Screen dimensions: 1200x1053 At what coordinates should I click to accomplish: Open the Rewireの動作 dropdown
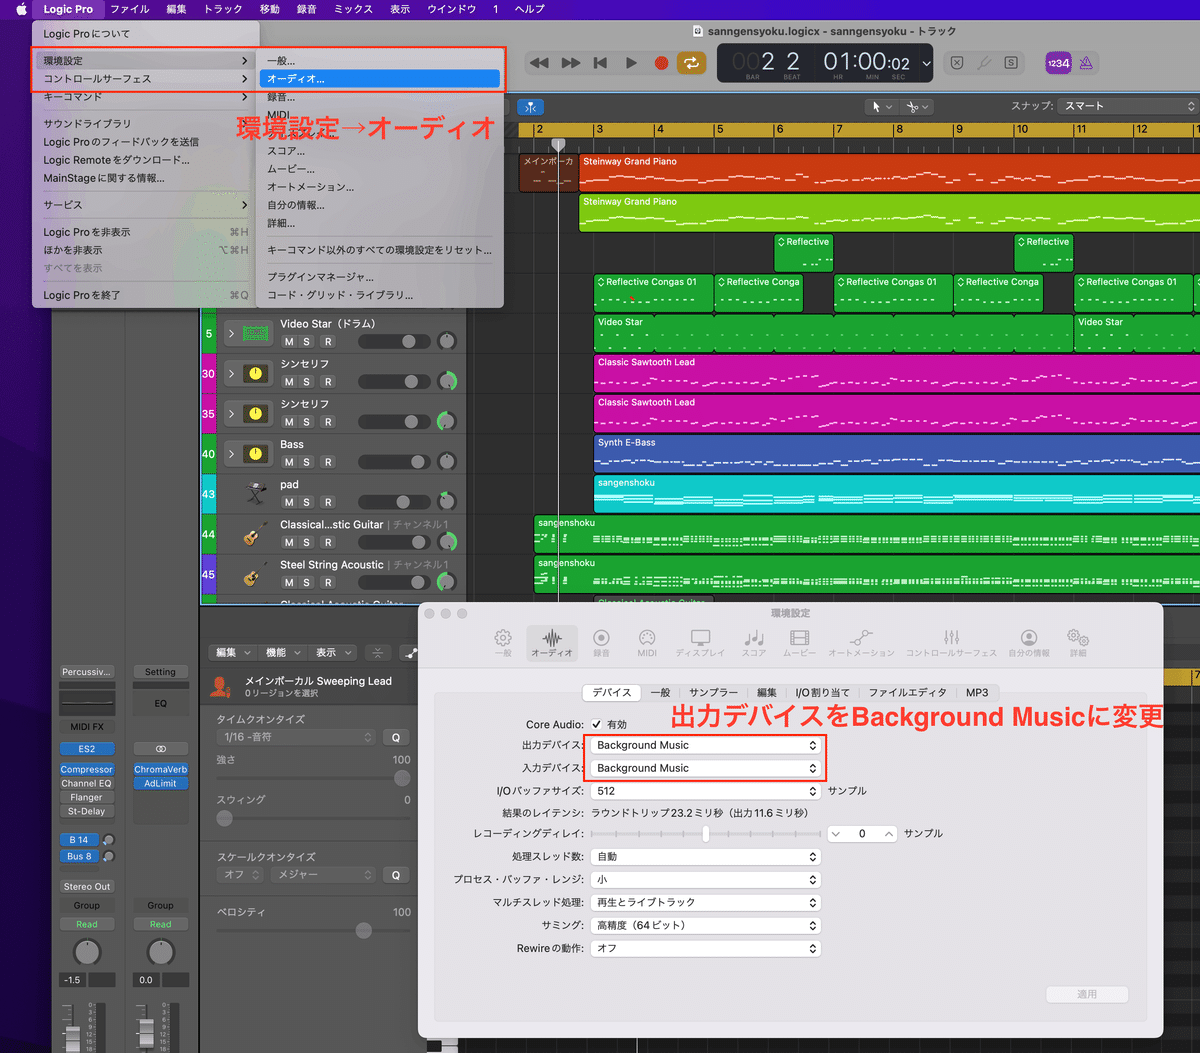[x=706, y=948]
